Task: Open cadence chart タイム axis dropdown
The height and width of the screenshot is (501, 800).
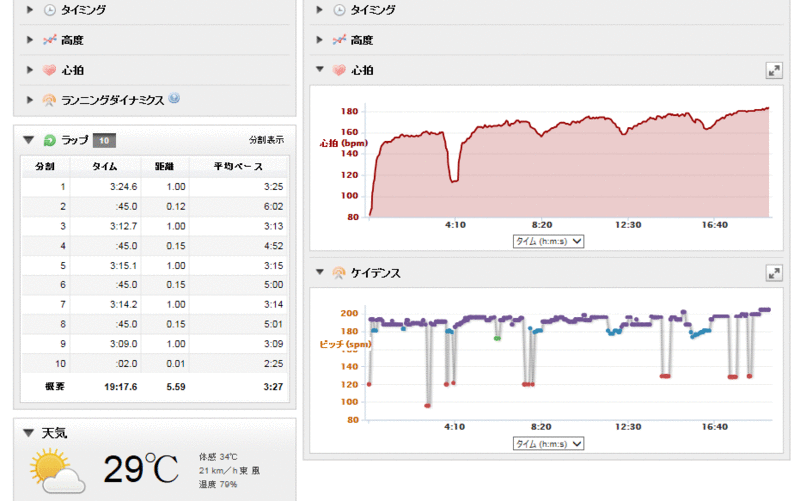Action: coord(548,444)
